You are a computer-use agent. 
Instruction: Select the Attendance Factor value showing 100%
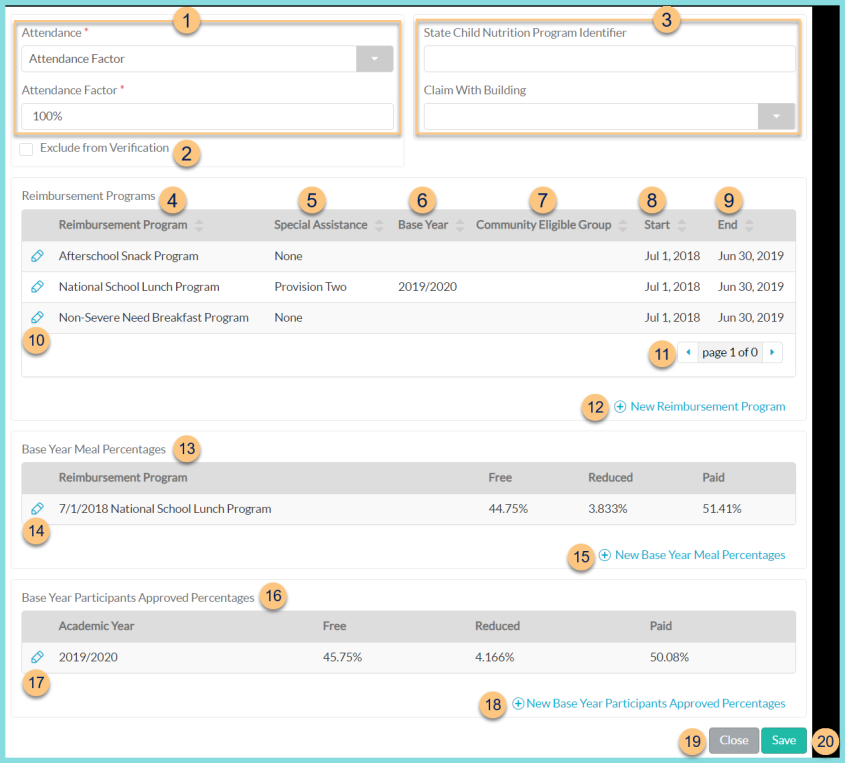point(207,116)
